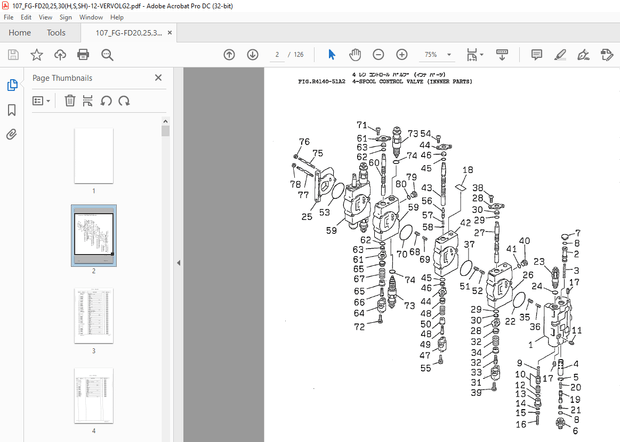Image resolution: width=620 pixels, height=442 pixels.
Task: Upload file to cloud icon
Action: [60, 55]
